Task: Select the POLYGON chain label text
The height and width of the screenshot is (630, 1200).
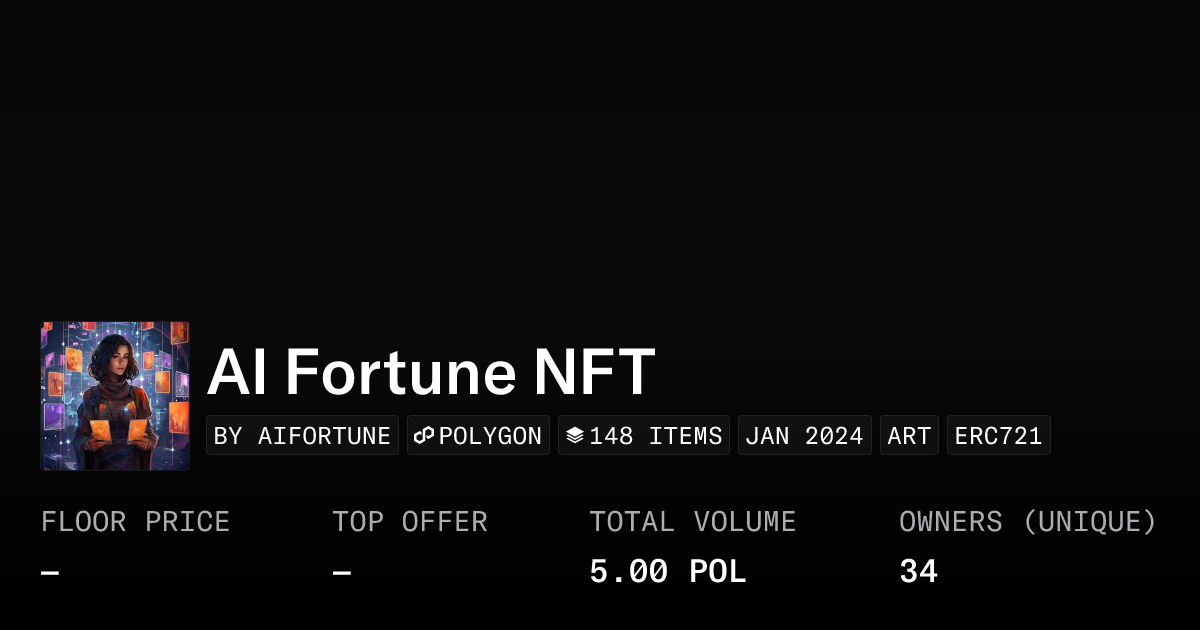Action: pos(490,436)
